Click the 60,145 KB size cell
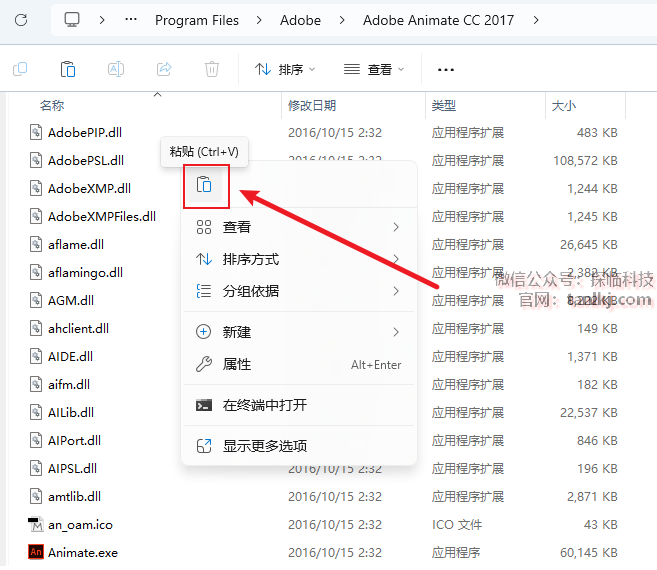 point(589,553)
